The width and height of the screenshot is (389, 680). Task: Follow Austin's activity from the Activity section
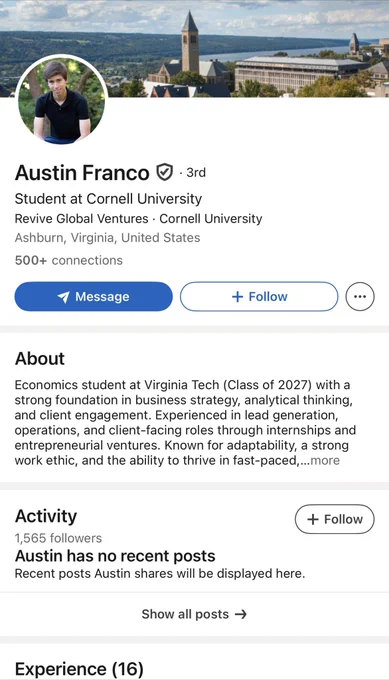click(335, 519)
